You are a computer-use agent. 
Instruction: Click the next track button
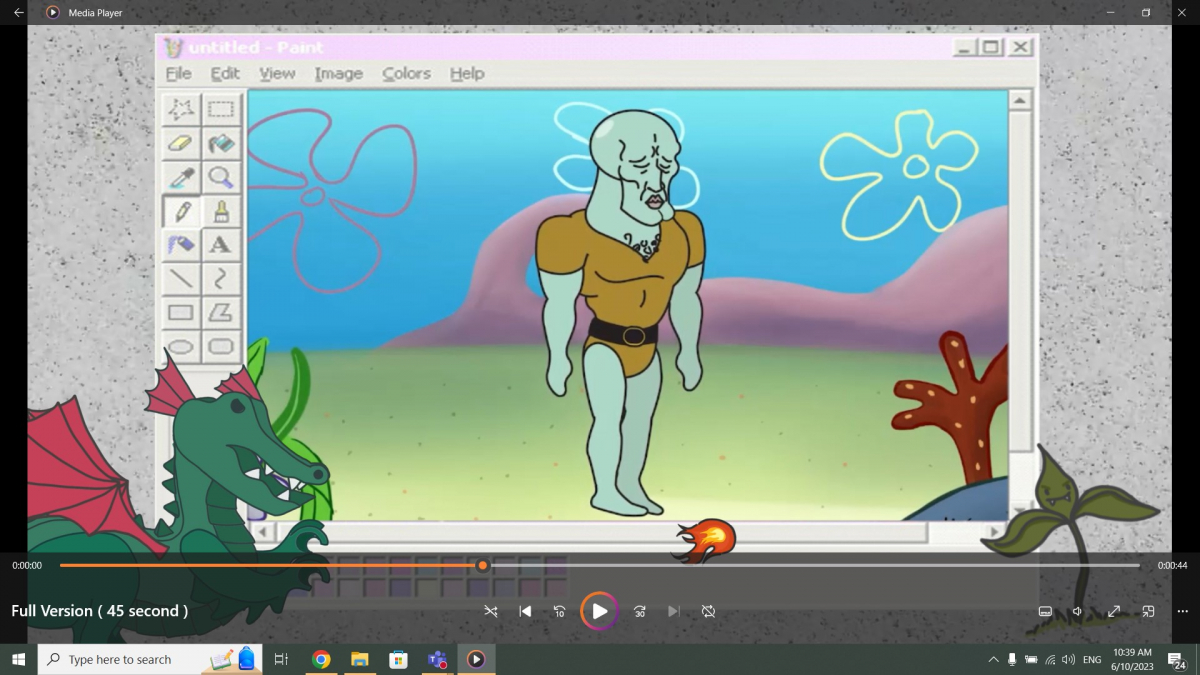674,611
